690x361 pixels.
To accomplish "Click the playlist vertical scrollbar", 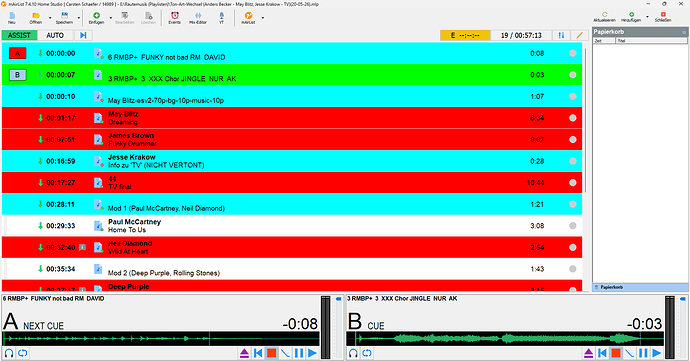I will [x=585, y=120].
